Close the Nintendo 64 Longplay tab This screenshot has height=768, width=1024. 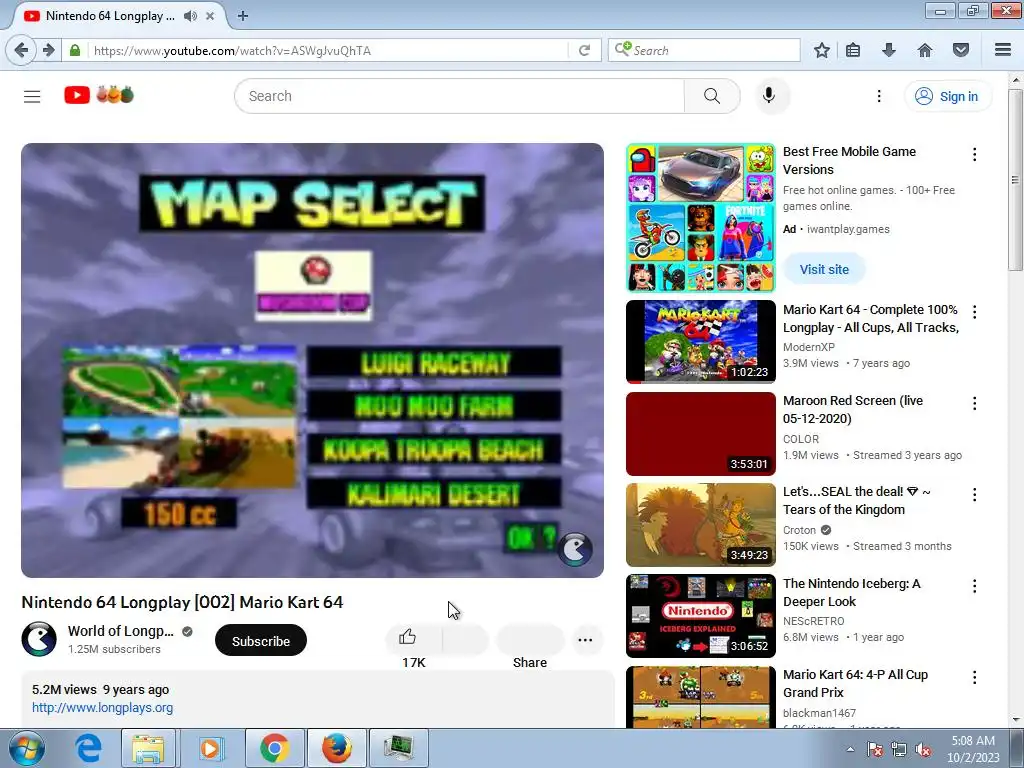point(210,16)
